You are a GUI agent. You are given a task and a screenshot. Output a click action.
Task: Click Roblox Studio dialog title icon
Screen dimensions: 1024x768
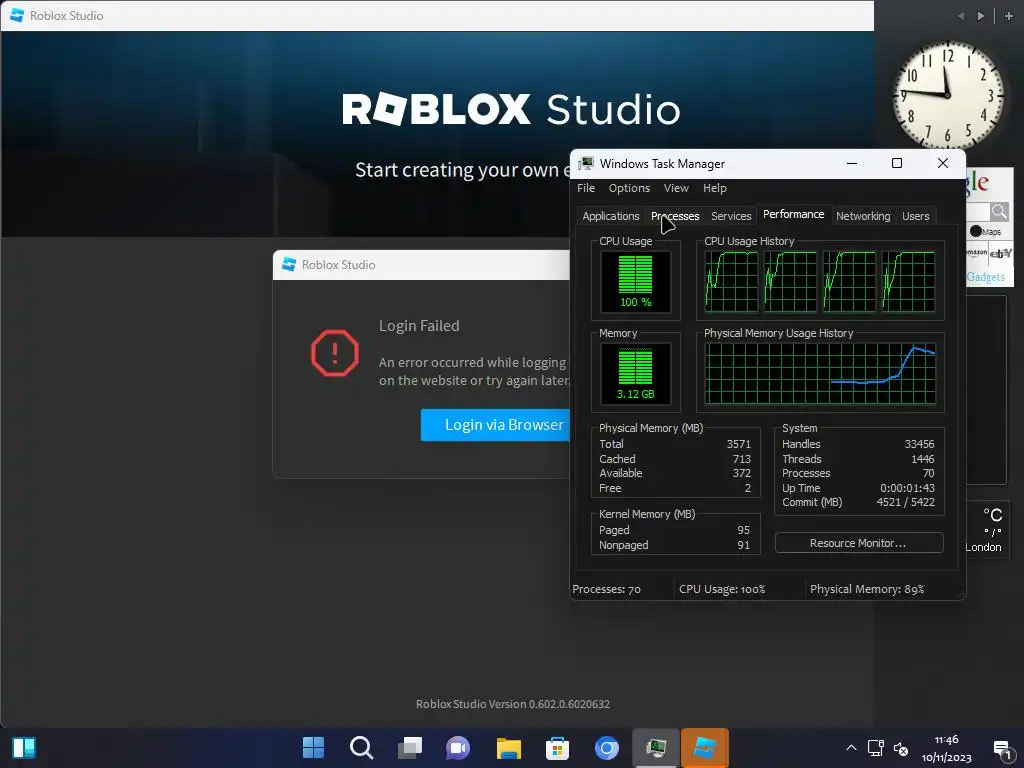[288, 264]
